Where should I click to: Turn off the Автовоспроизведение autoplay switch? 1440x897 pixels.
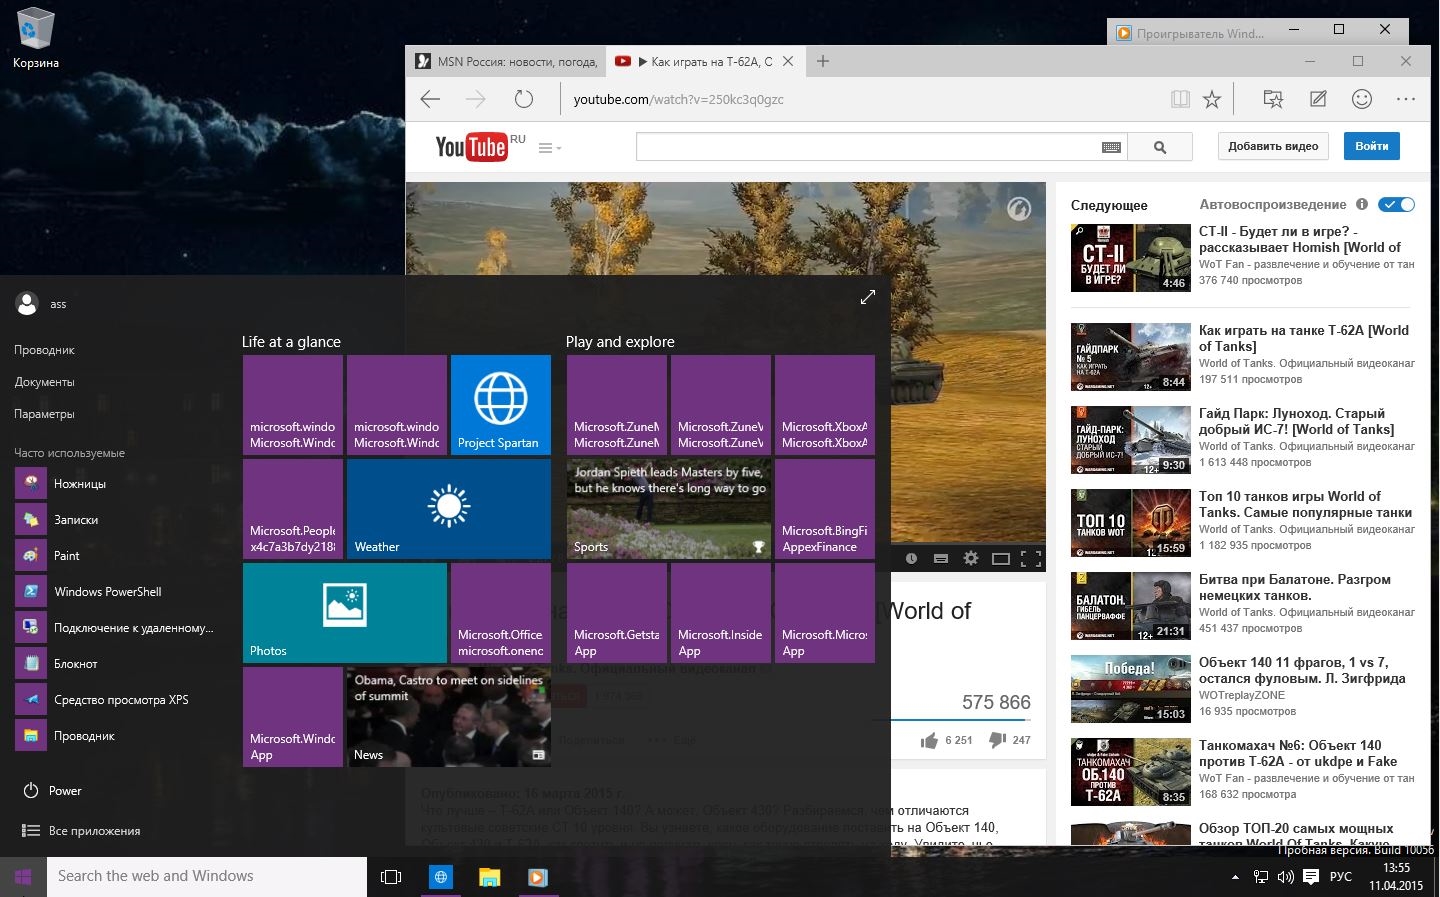1396,205
